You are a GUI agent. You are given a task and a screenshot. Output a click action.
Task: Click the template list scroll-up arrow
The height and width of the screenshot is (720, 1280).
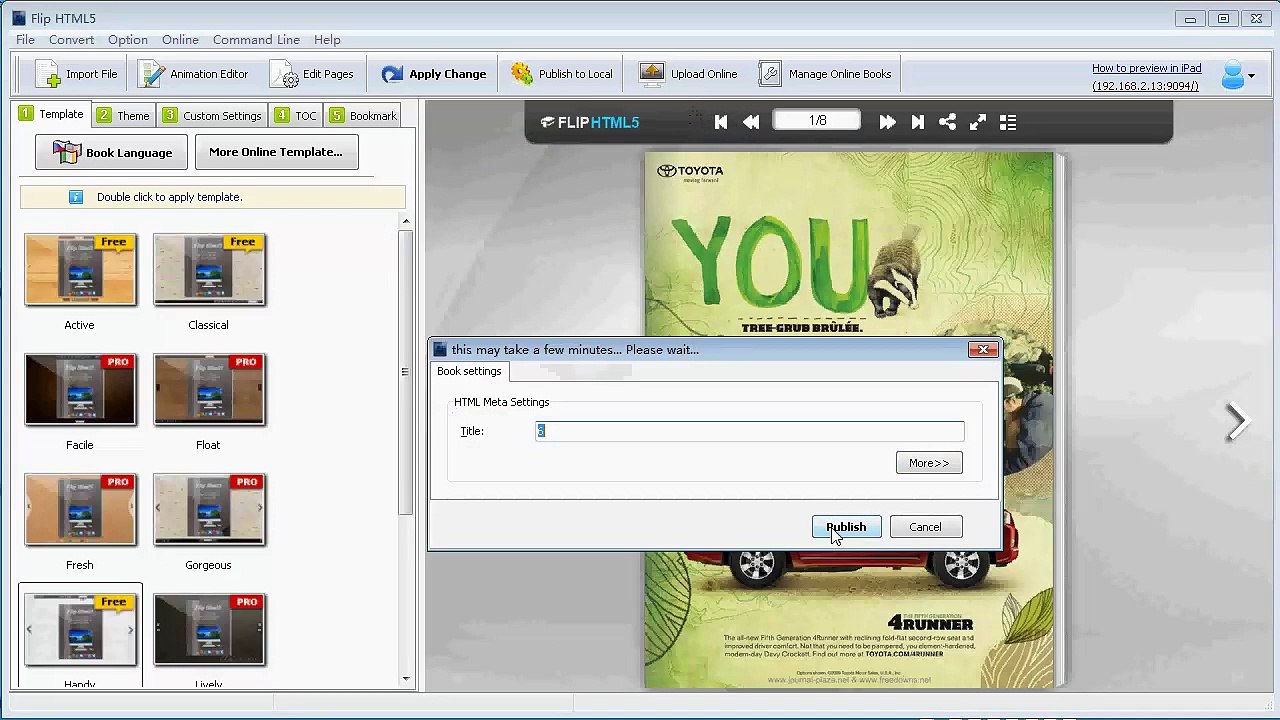(405, 221)
